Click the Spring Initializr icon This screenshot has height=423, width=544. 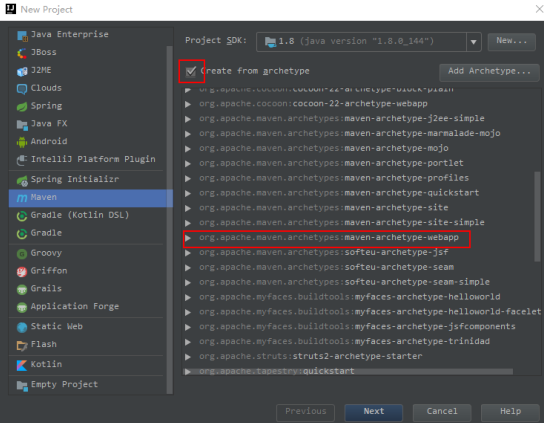pyautogui.click(x=22, y=180)
